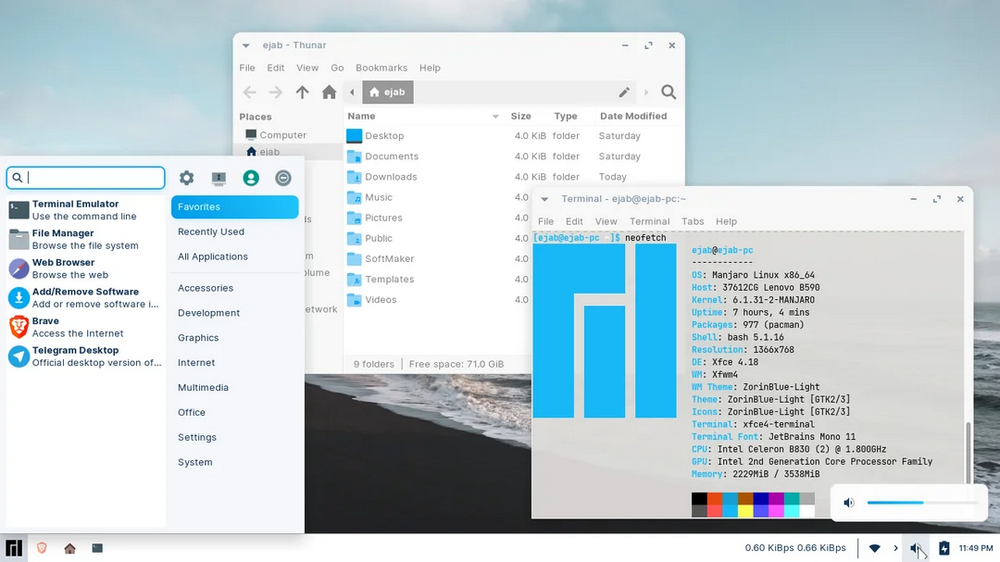Image resolution: width=1000 pixels, height=562 pixels.
Task: Click the search magnifier in Thunar
Action: pyautogui.click(x=669, y=92)
